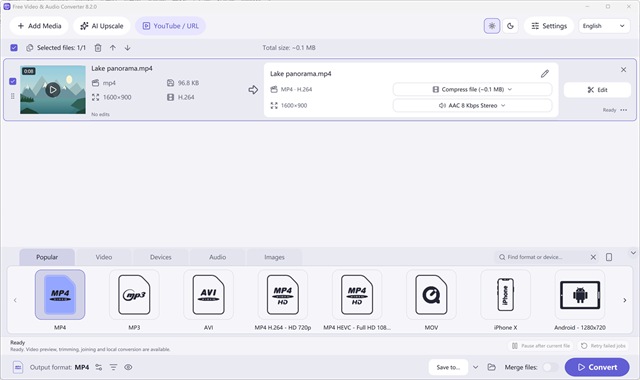The width and height of the screenshot is (640, 380).
Task: Open the Compress file dropdown
Action: (472, 89)
